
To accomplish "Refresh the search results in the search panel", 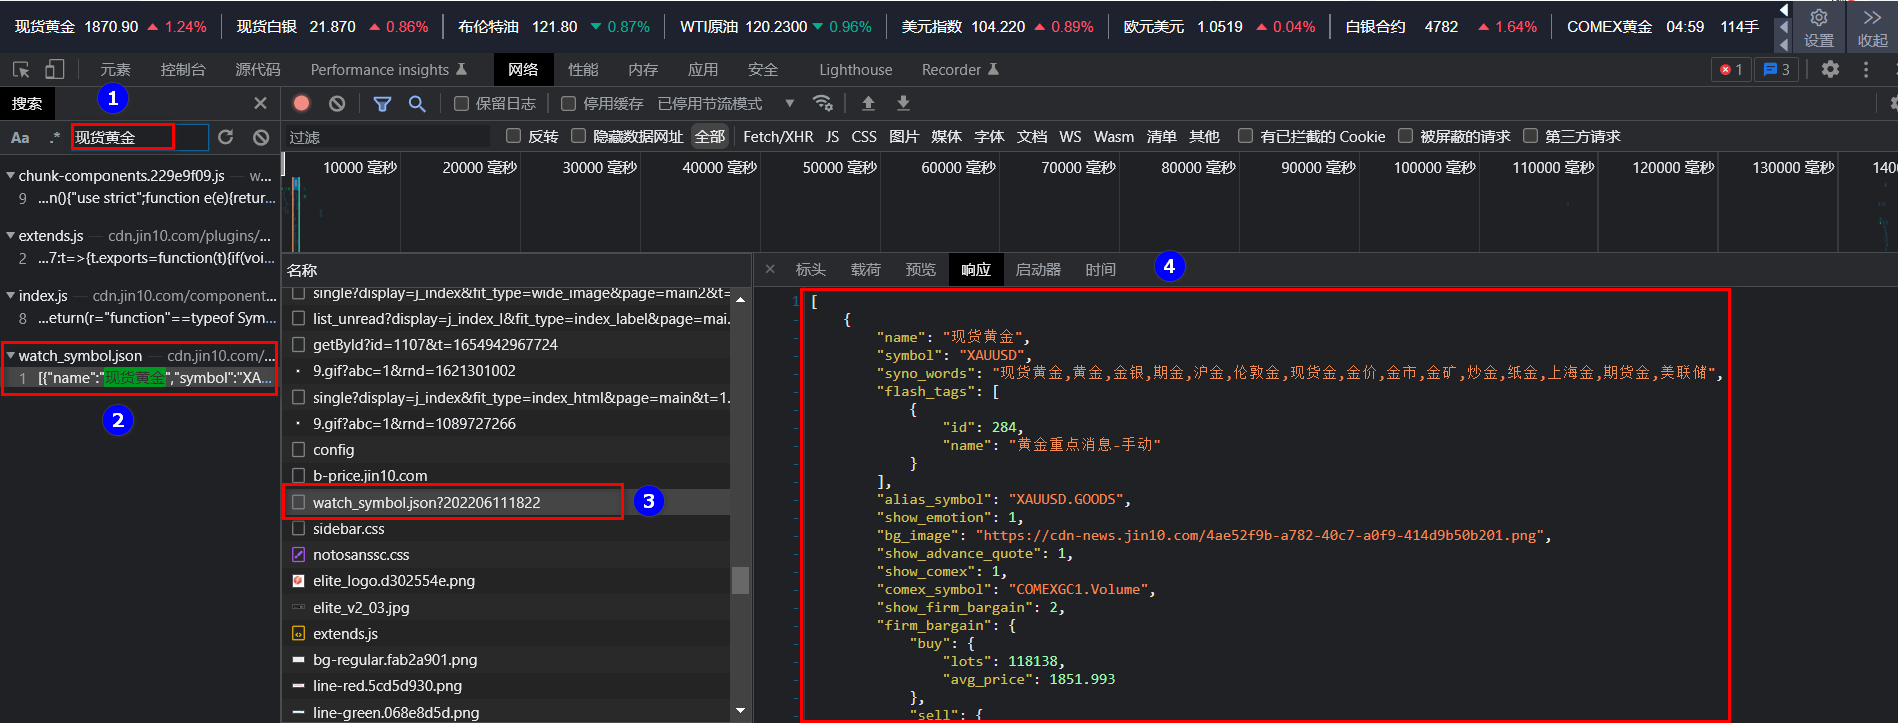I will tap(226, 137).
